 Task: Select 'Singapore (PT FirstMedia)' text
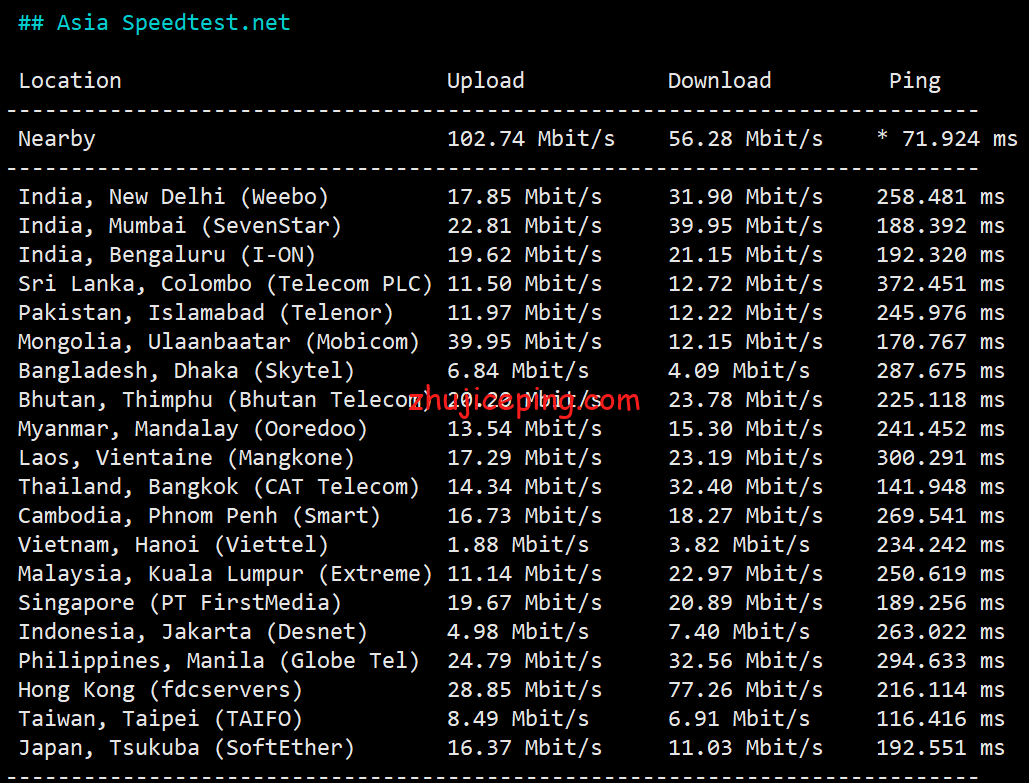pos(180,603)
